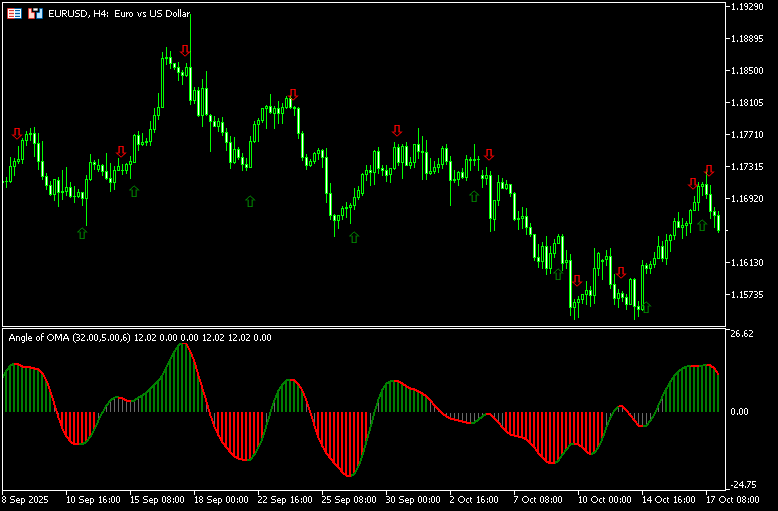This screenshot has height=511, width=778.
Task: Click the green up arrow at 14 Oct low
Action: click(645, 307)
